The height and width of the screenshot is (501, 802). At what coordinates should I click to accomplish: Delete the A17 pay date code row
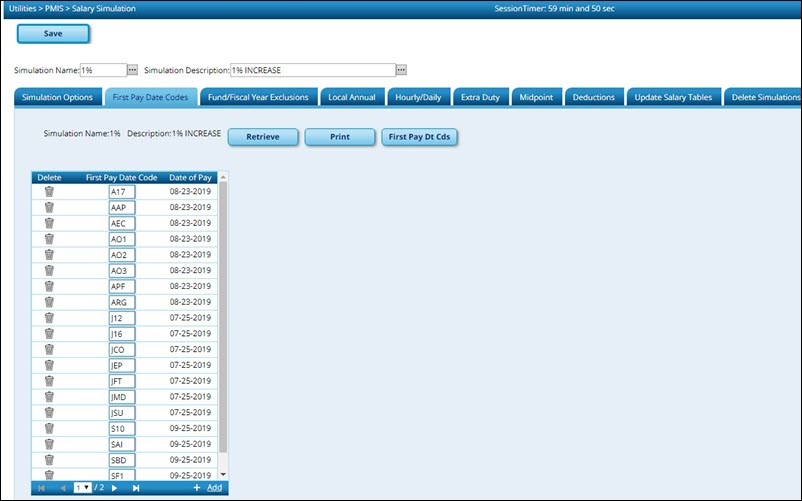49,192
